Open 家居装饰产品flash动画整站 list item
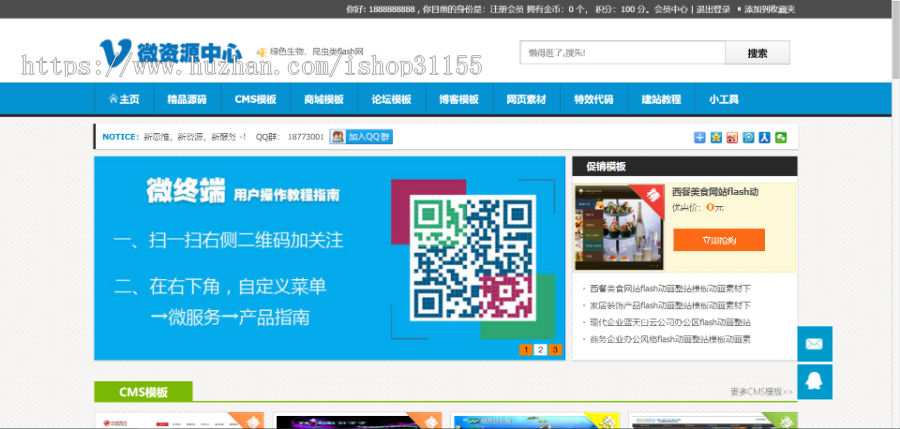Screen dimensions: 900x429 pyautogui.click(x=670, y=306)
